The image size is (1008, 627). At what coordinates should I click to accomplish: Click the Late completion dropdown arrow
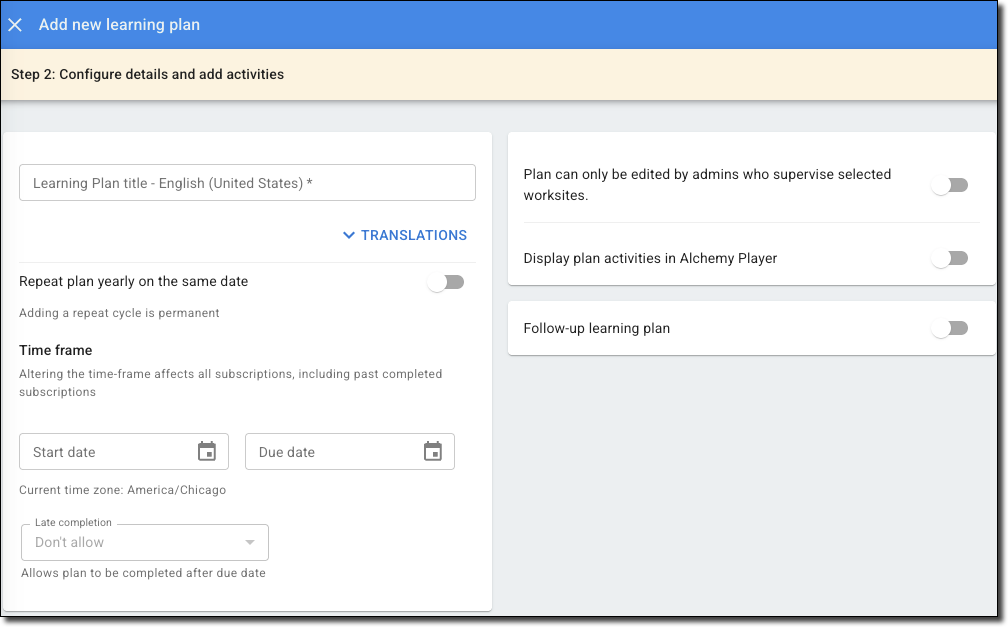point(250,543)
